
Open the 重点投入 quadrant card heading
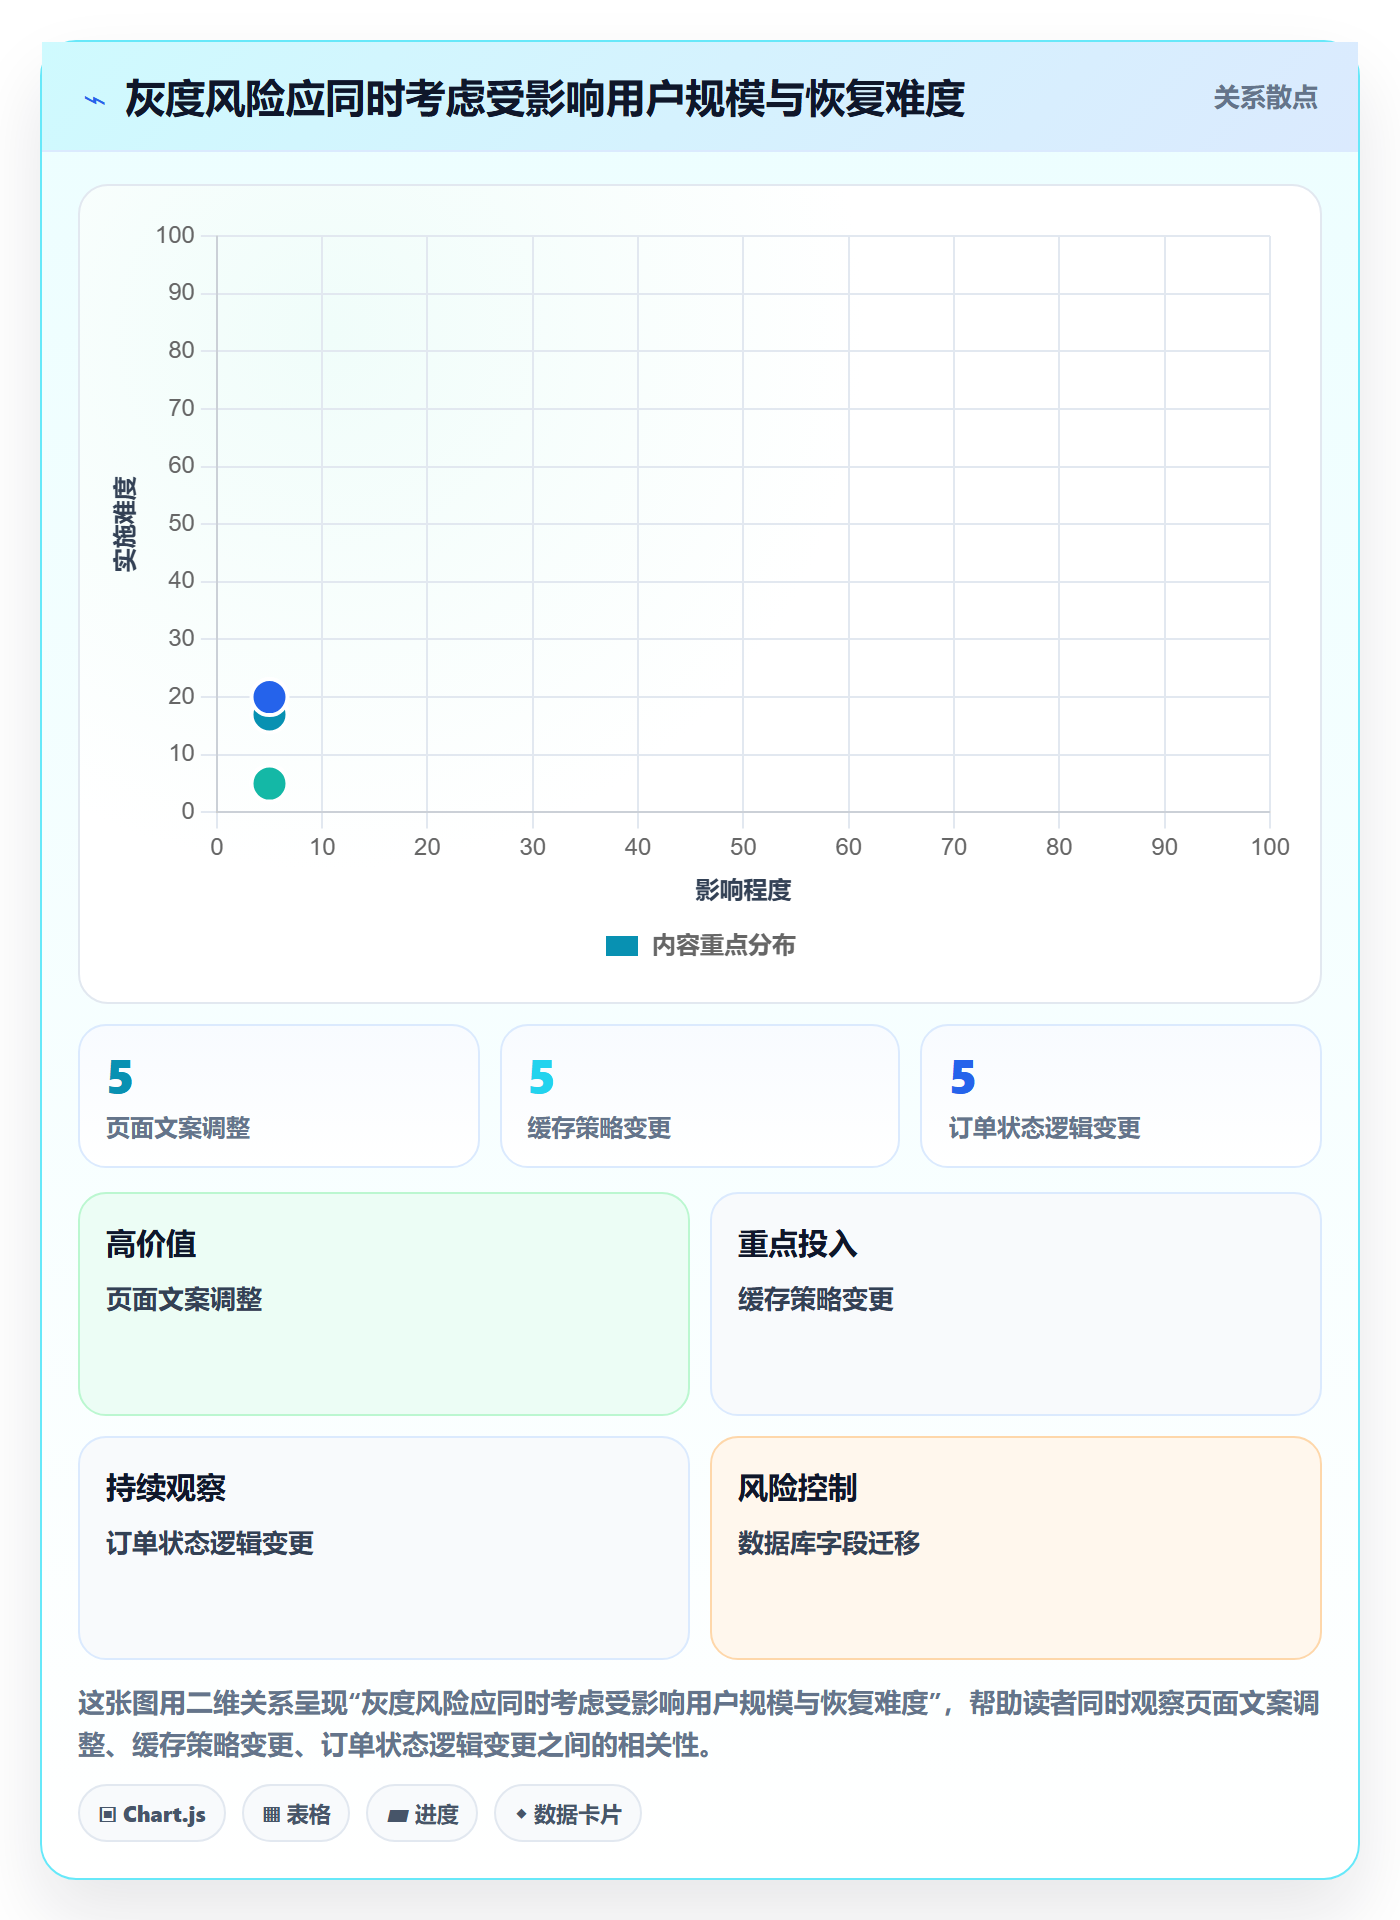point(797,1244)
